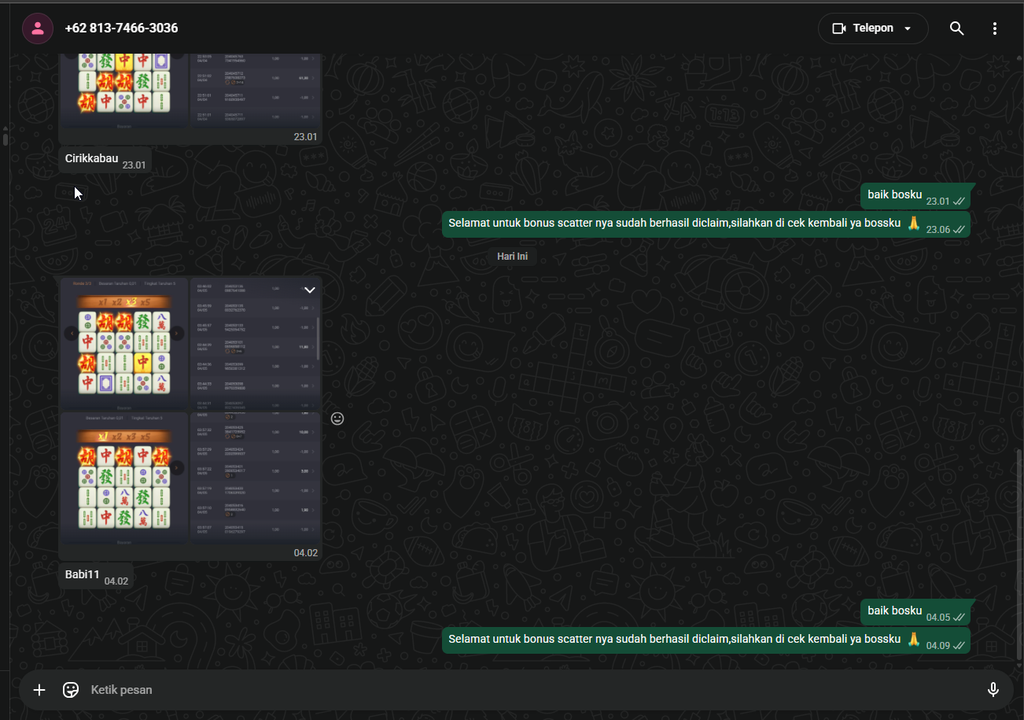Viewport: 1024px width, 720px height.
Task: Open message options chevron on image
Action: tap(310, 290)
